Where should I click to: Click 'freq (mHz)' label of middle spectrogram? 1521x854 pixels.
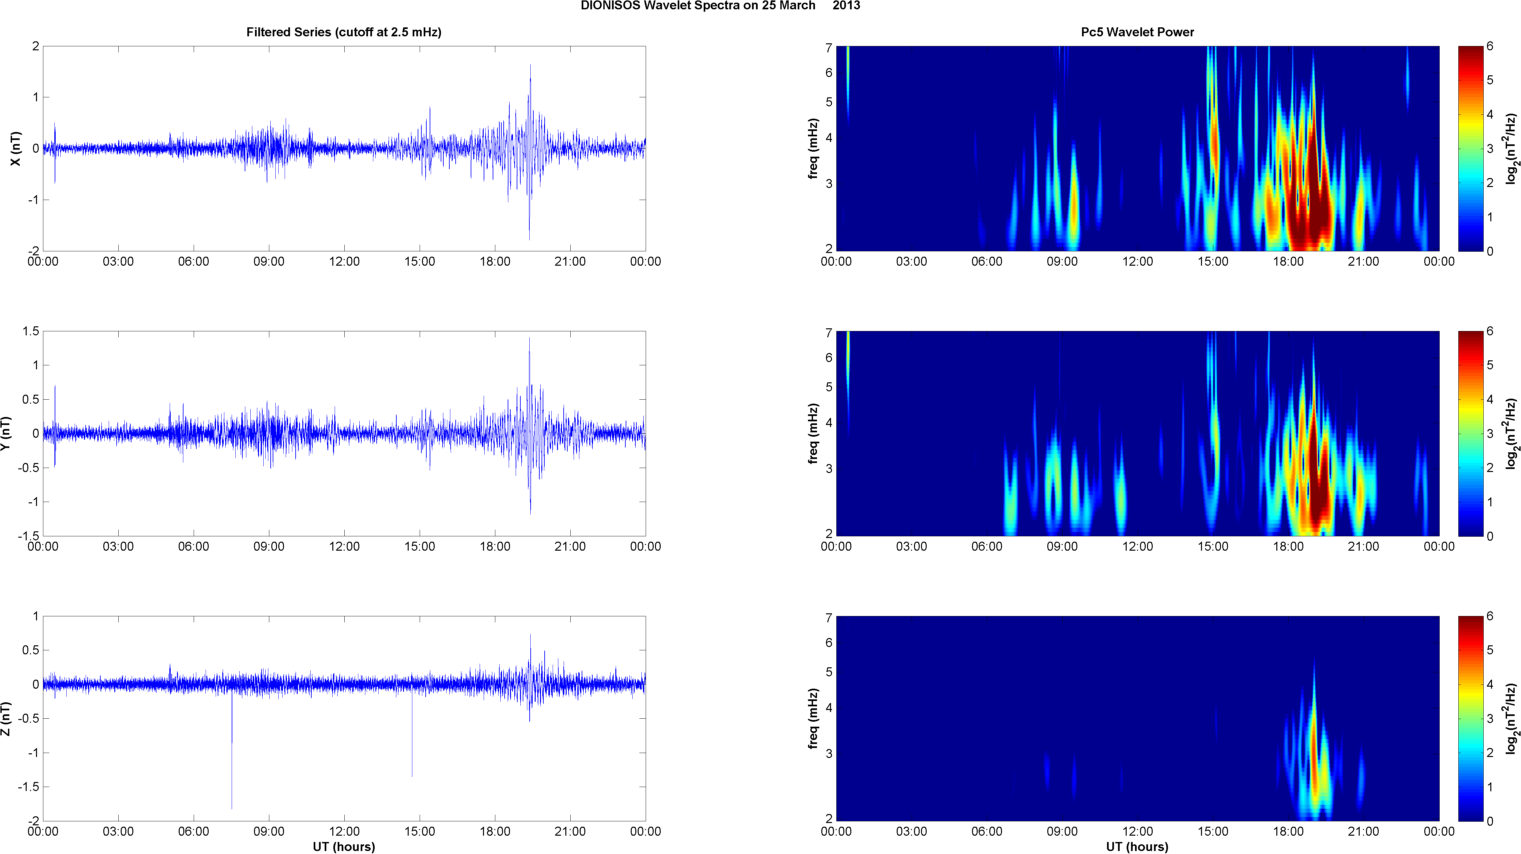[814, 434]
